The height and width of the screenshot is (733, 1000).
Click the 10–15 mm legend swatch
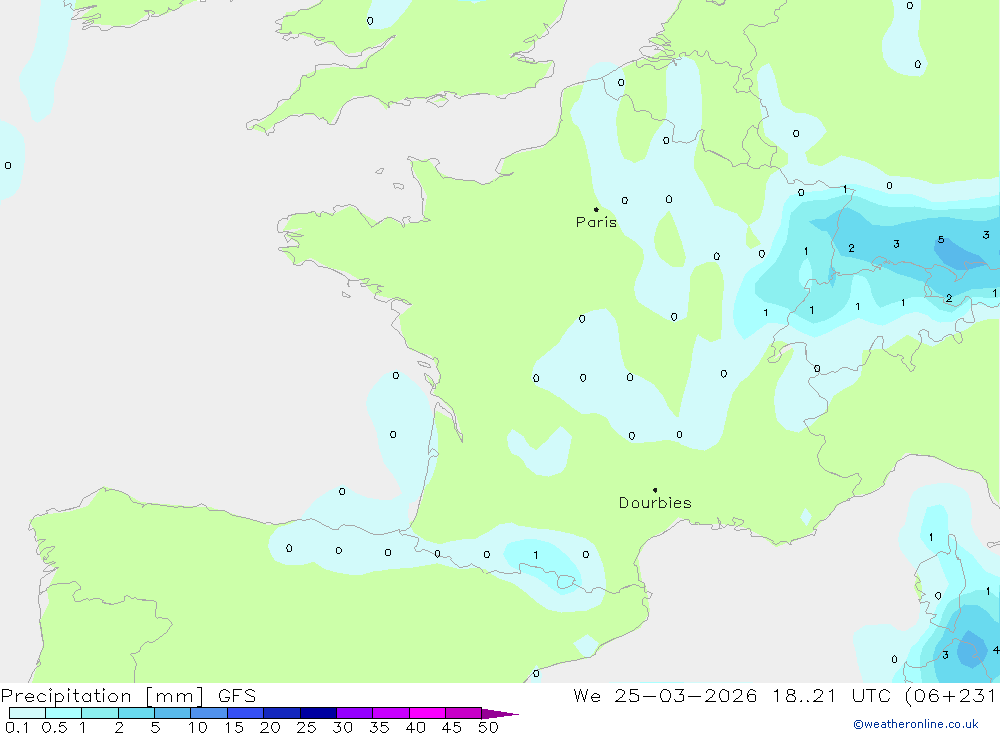209,713
